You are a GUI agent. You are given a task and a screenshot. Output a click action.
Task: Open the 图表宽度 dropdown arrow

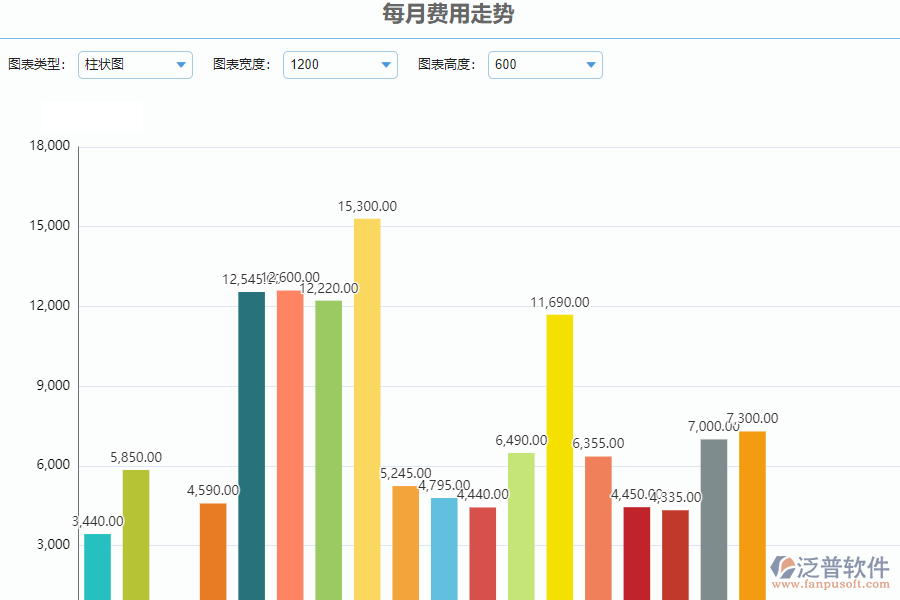point(386,64)
